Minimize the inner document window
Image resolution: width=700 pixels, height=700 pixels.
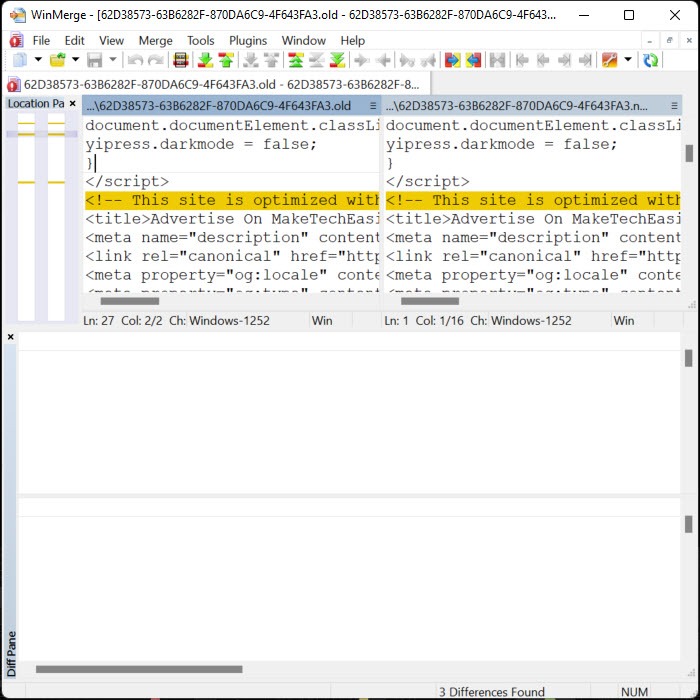click(650, 41)
